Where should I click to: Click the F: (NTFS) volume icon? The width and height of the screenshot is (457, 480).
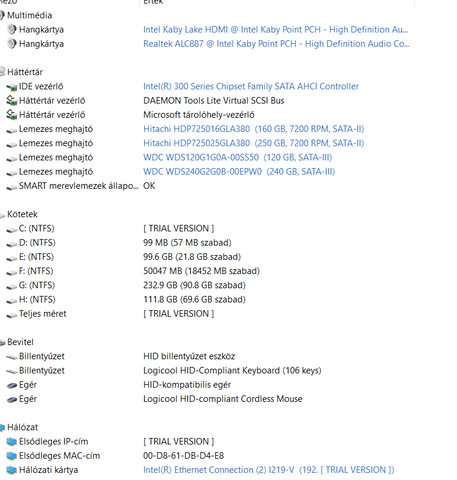pyautogui.click(x=12, y=273)
